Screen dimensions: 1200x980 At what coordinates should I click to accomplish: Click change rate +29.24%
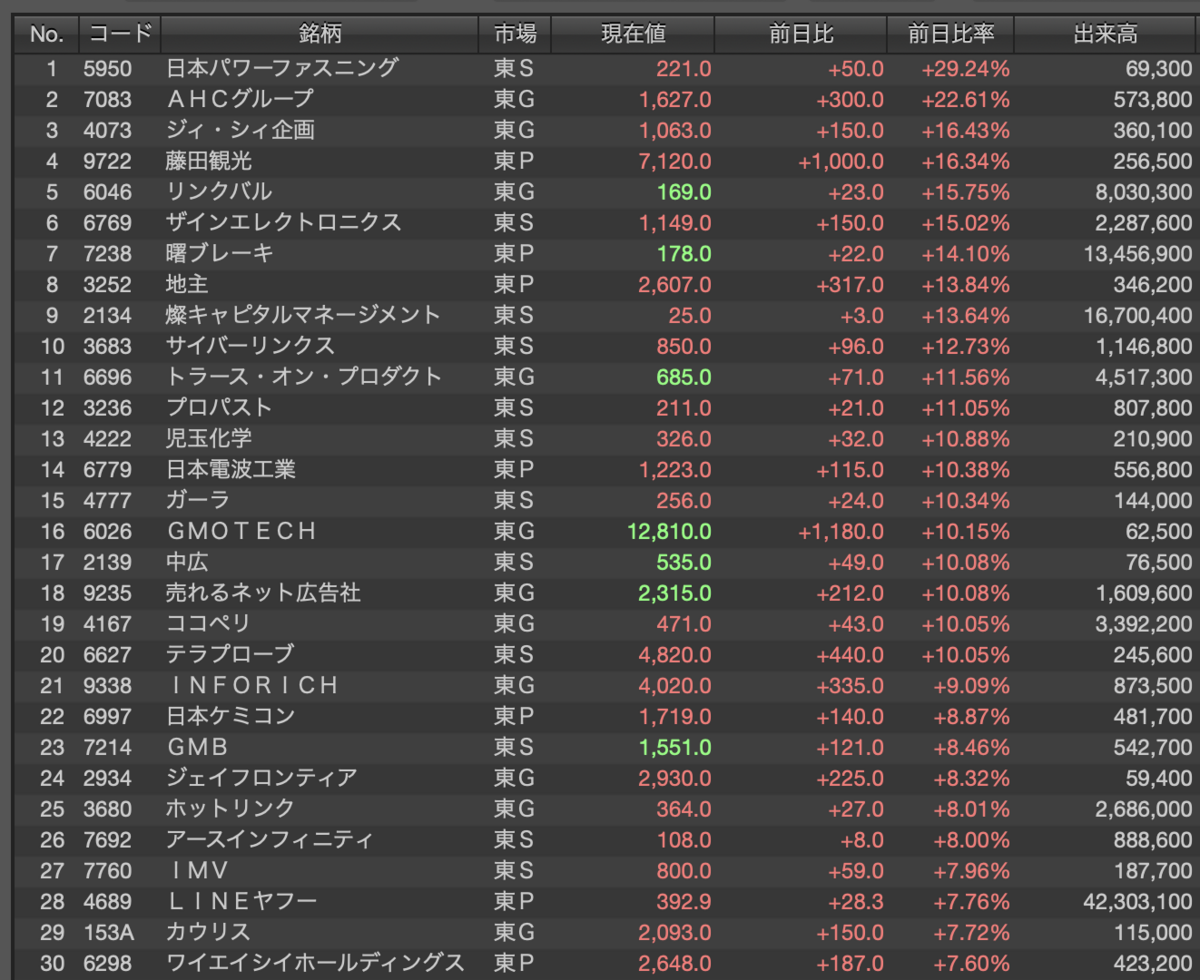coord(966,68)
